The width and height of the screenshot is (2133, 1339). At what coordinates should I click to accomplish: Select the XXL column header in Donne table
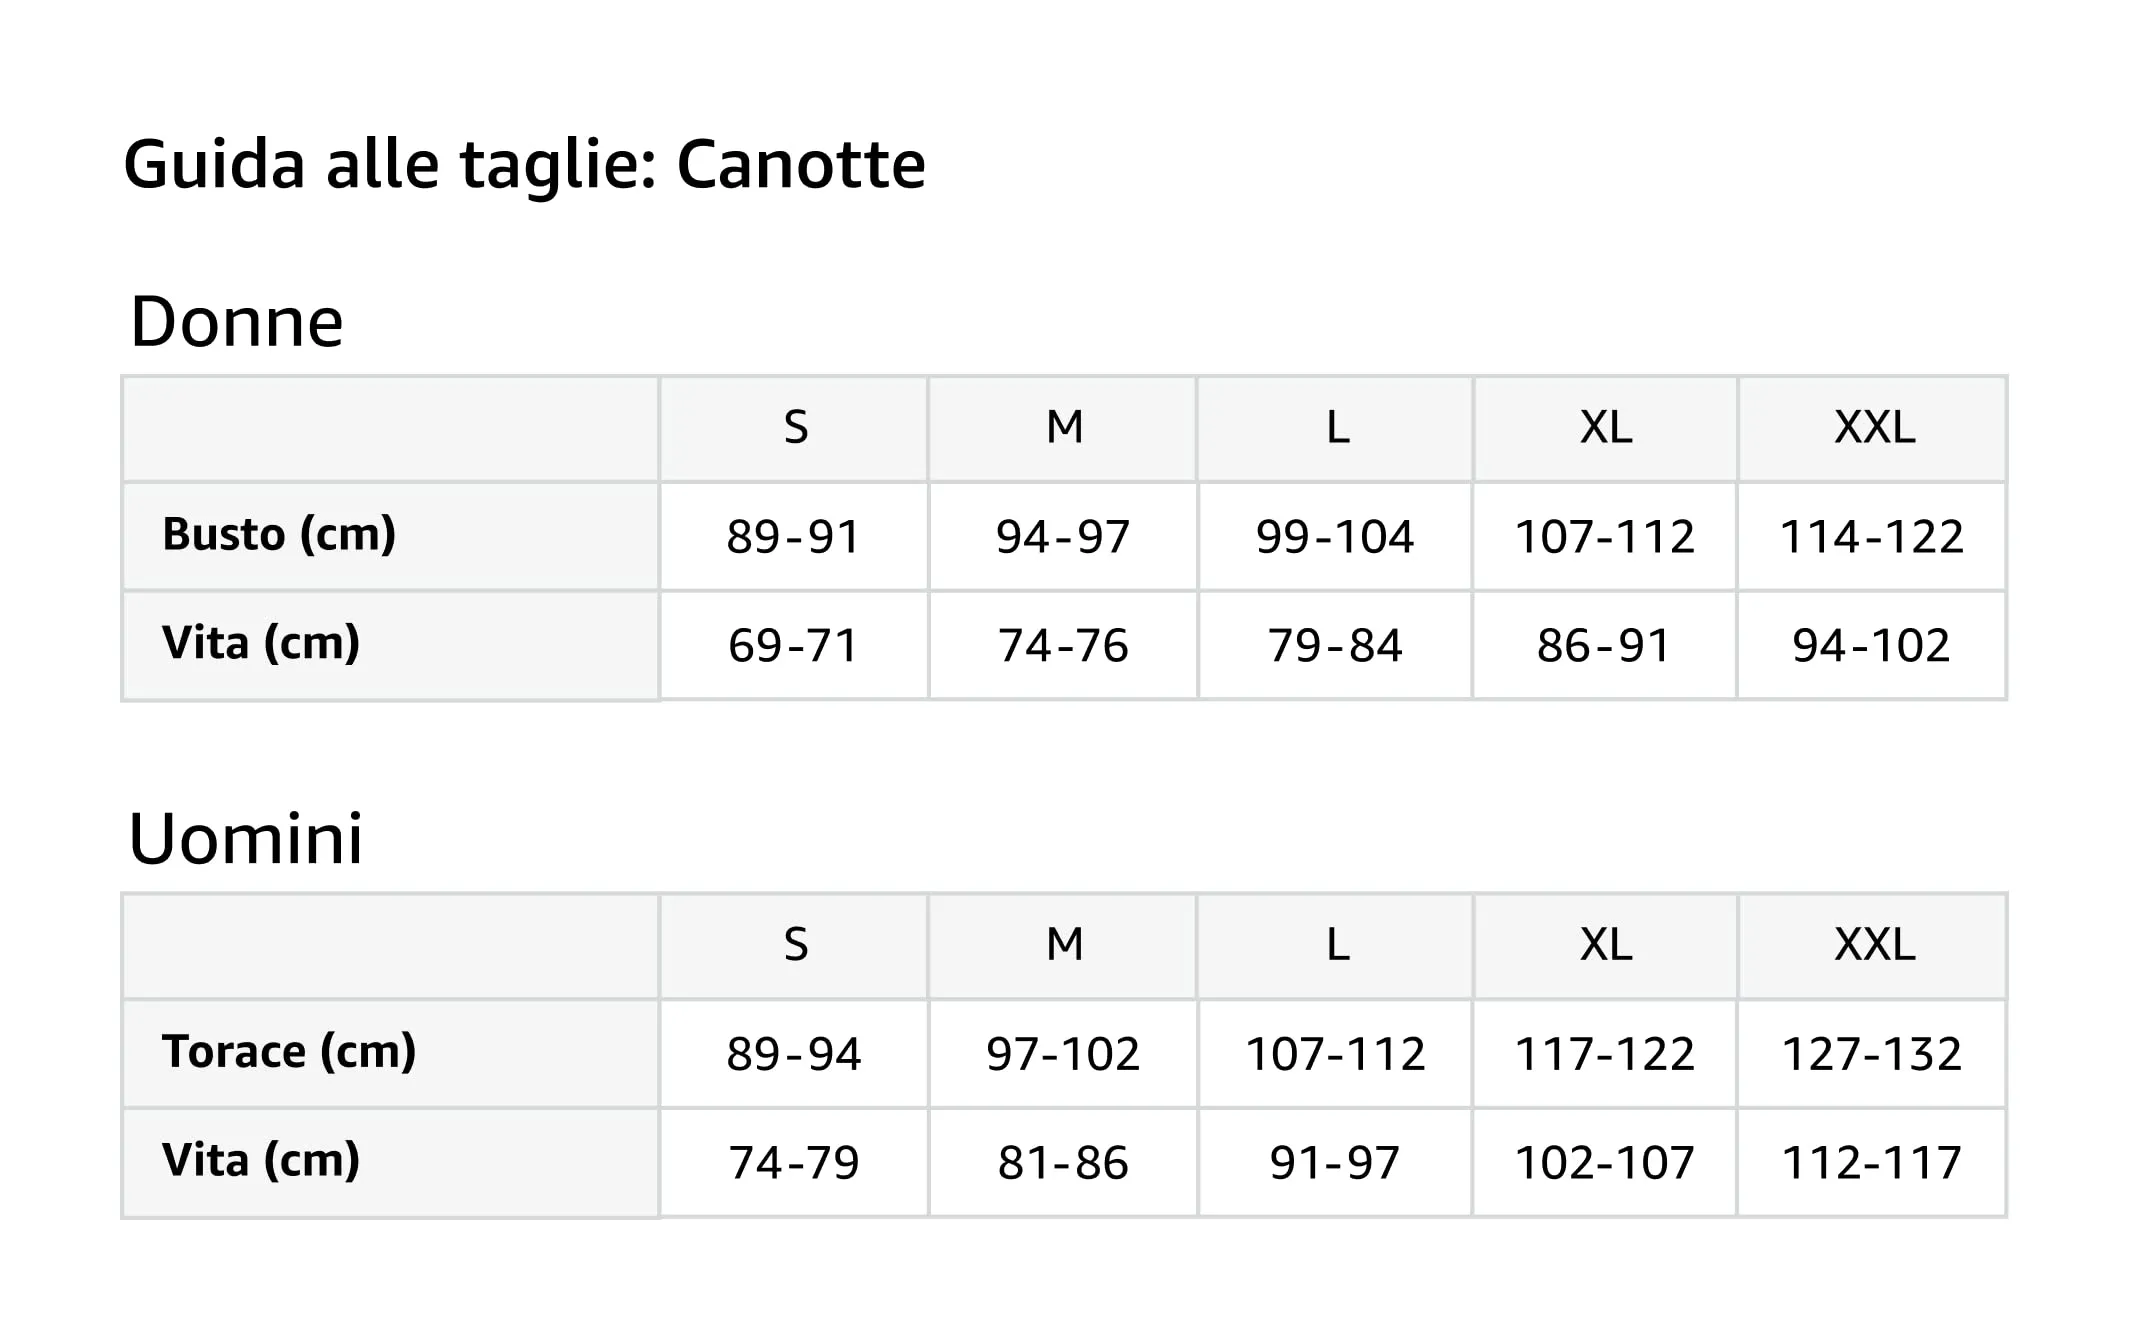click(x=1874, y=428)
